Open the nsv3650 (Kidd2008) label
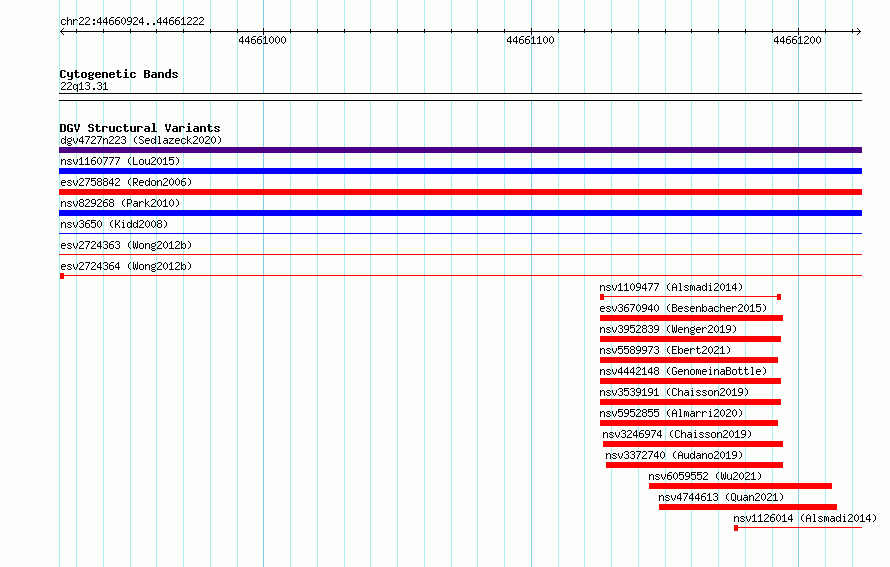This screenshot has width=890, height=567. click(114, 224)
